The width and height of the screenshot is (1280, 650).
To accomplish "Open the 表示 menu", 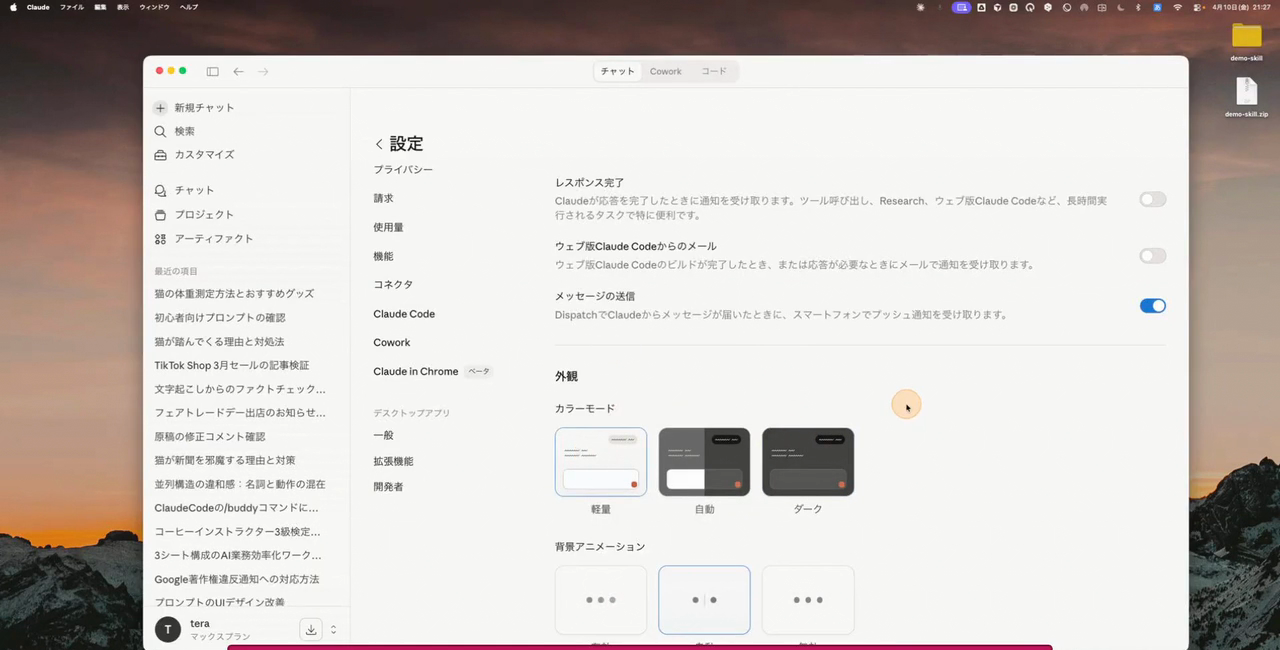I will click(x=123, y=7).
